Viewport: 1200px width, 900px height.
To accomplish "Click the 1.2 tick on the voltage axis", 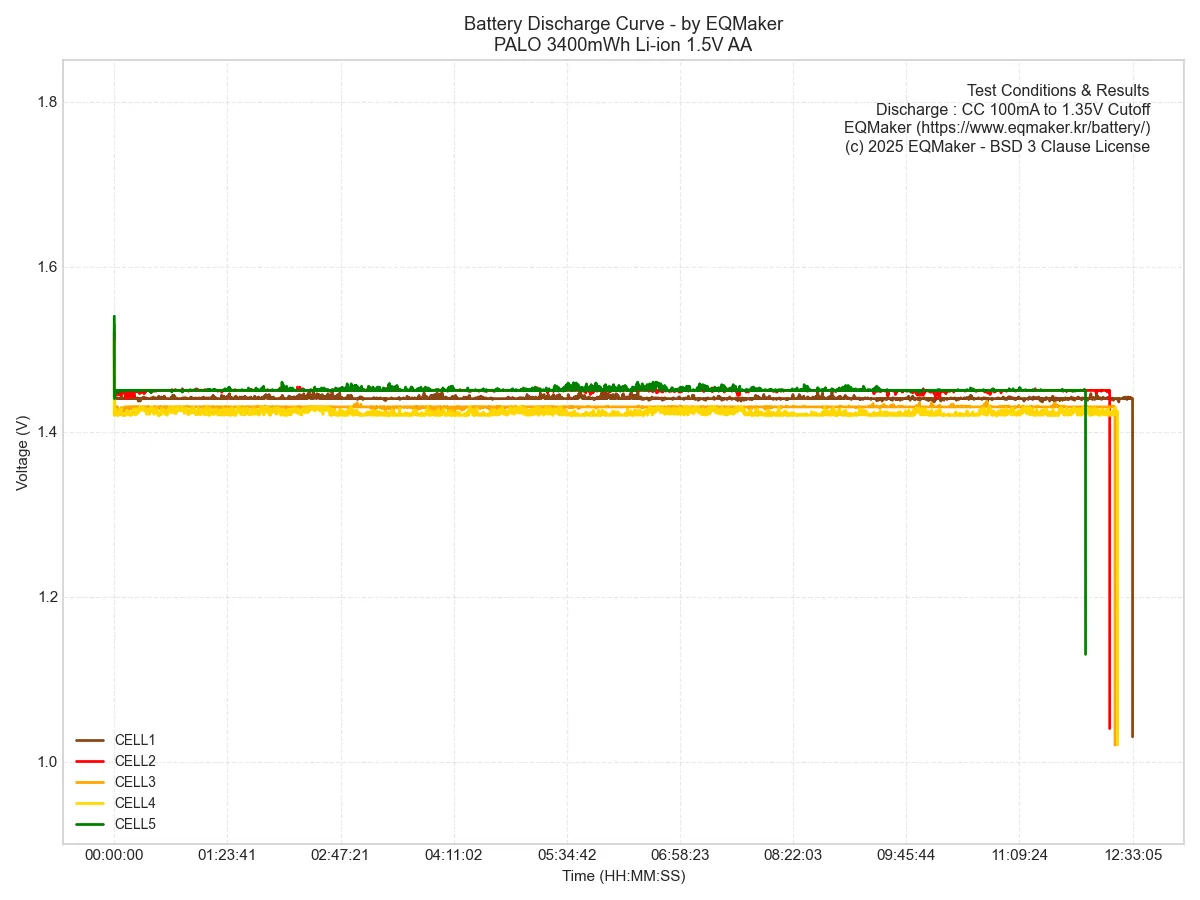I will point(46,597).
